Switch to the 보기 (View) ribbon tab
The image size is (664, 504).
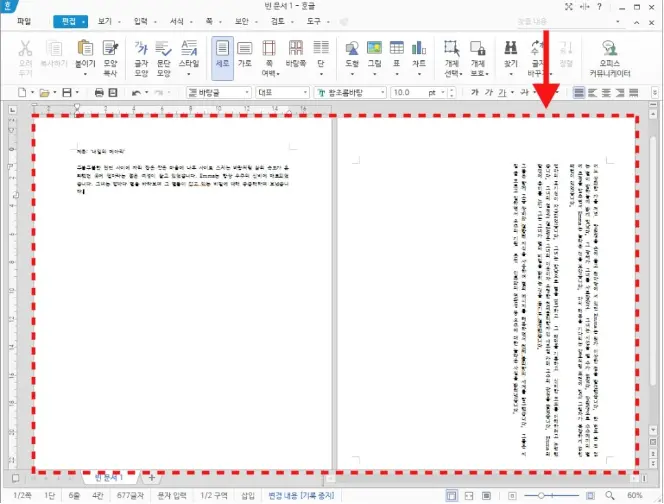(x=107, y=21)
